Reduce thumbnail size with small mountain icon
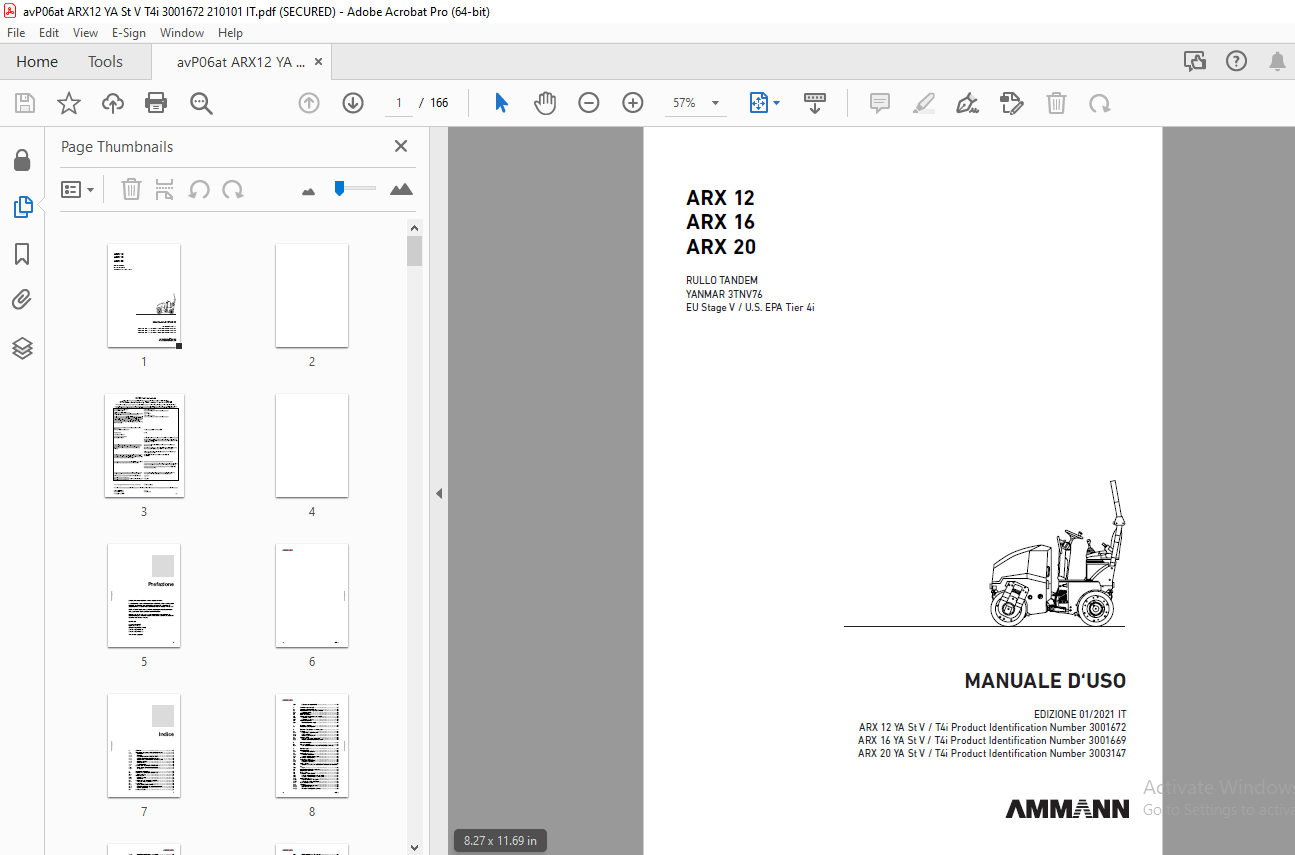This screenshot has width=1295, height=855. 308,190
